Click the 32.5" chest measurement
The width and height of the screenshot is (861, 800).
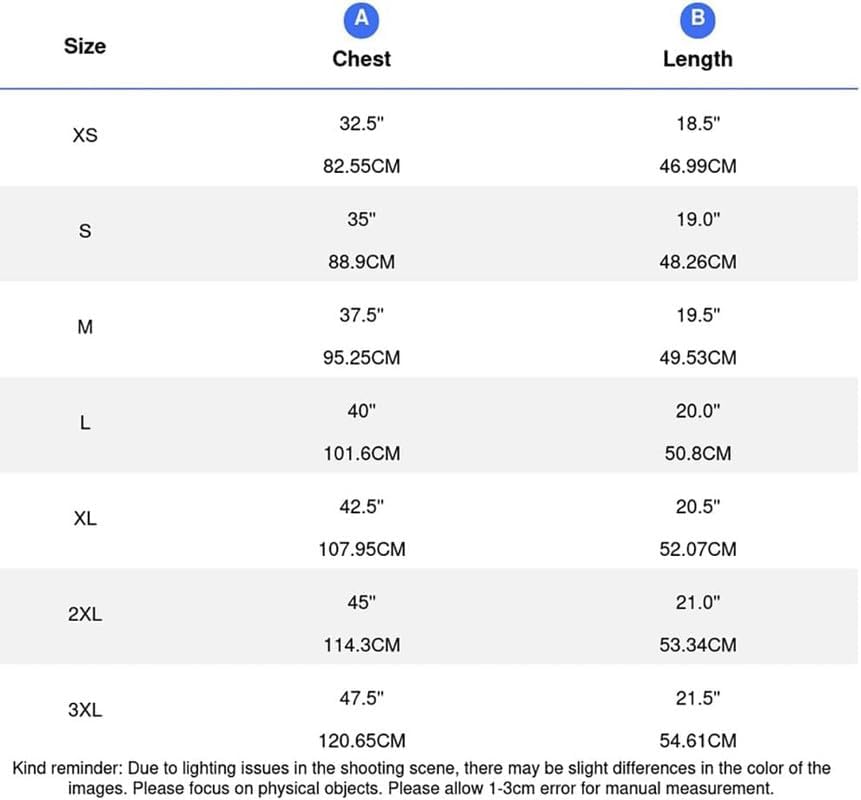(361, 124)
